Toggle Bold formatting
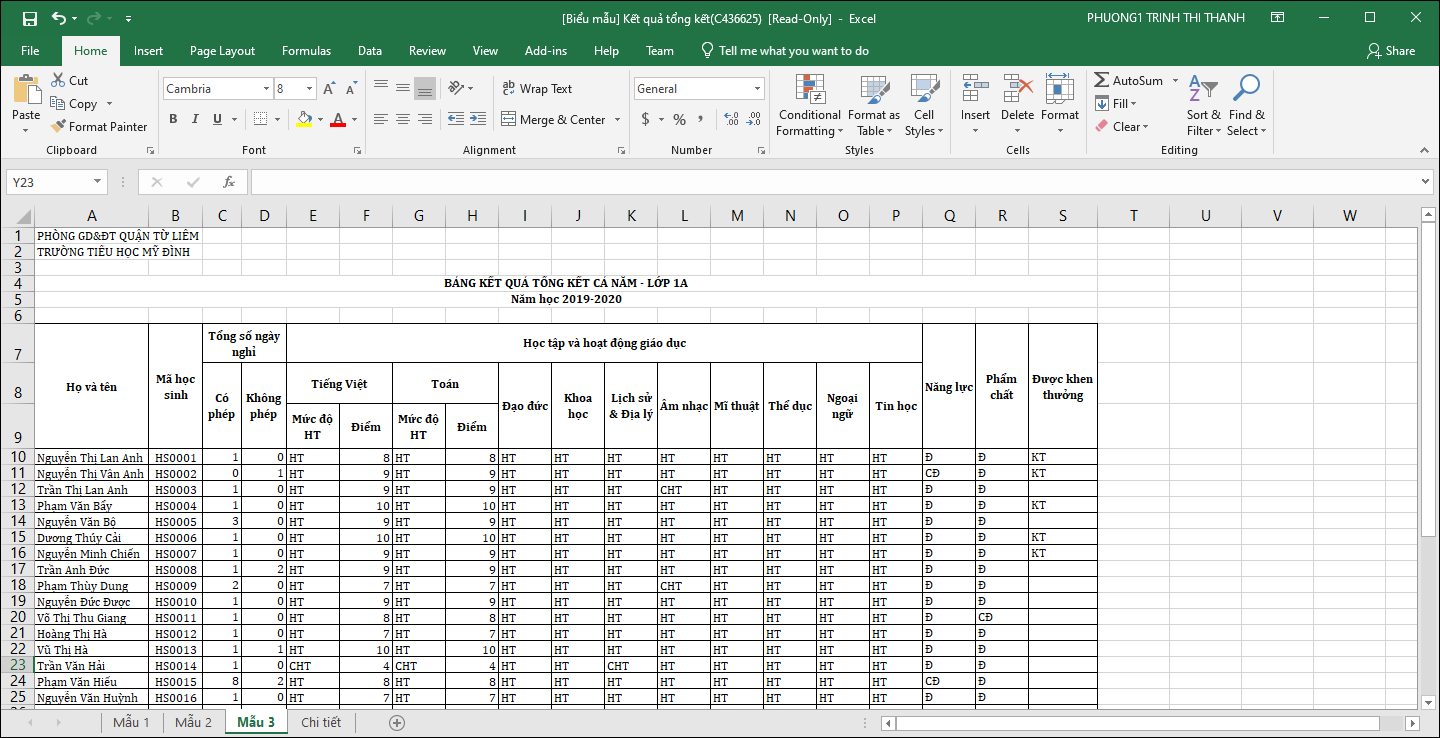Screen dimensions: 1440x738 [x=173, y=120]
